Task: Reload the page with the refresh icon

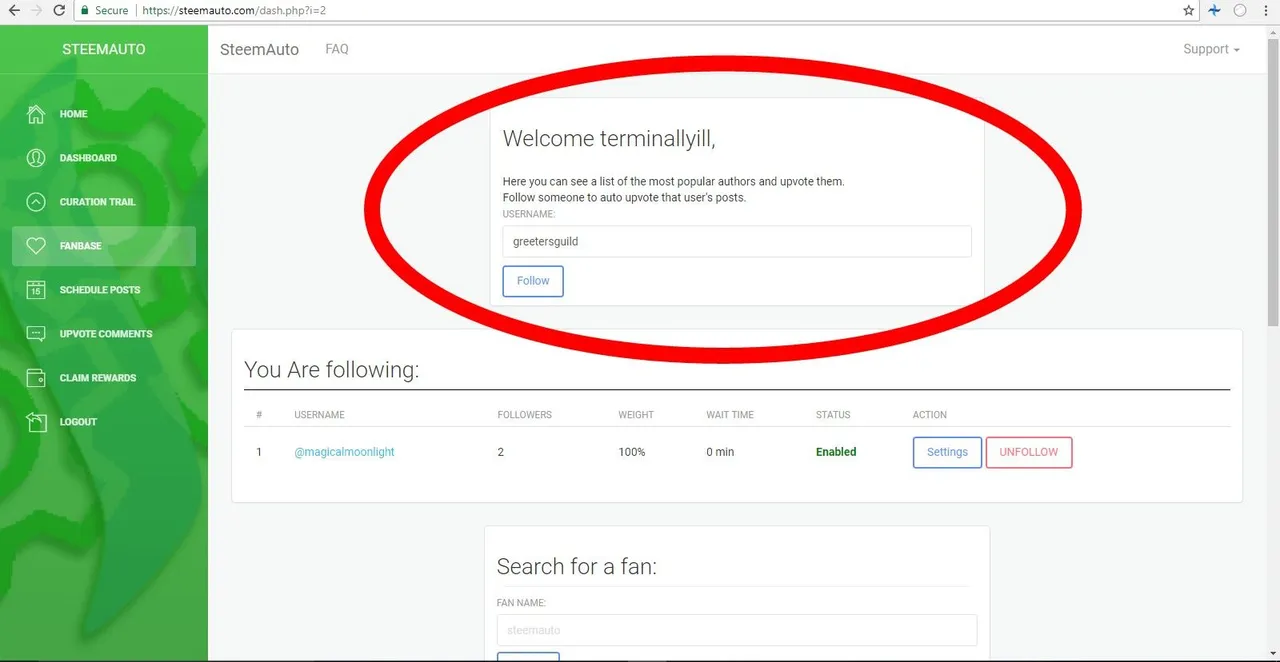Action: (60, 10)
